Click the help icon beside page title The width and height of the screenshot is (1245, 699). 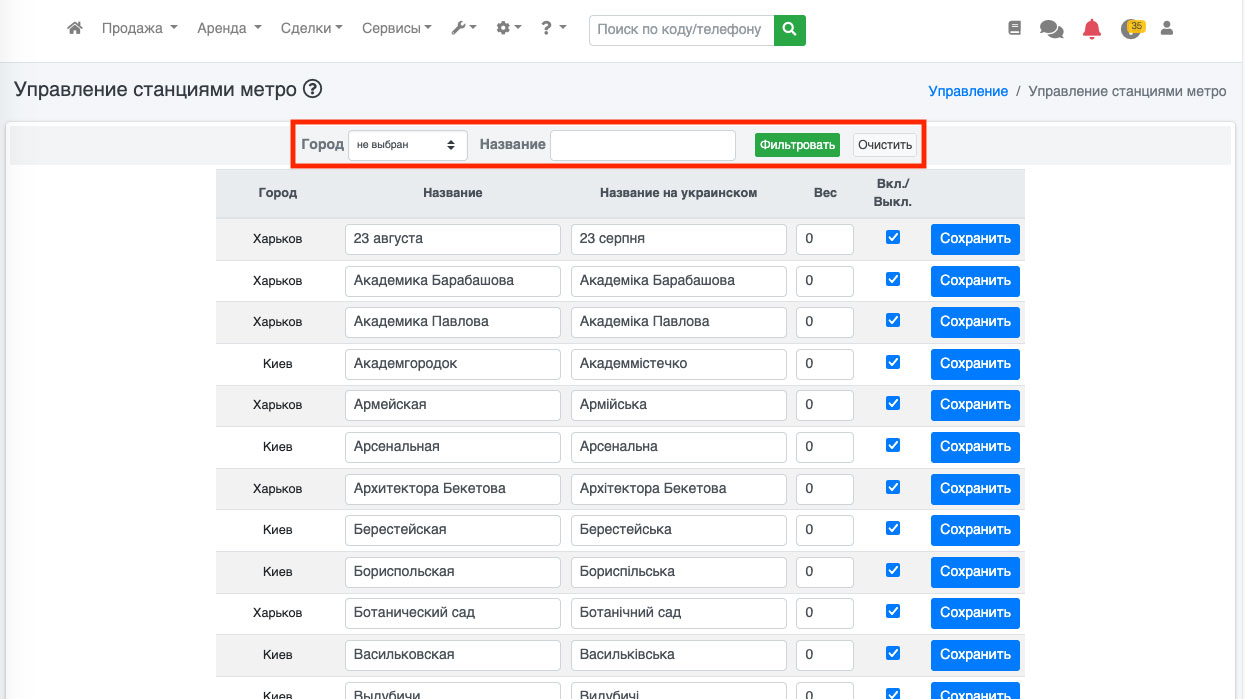(x=312, y=89)
